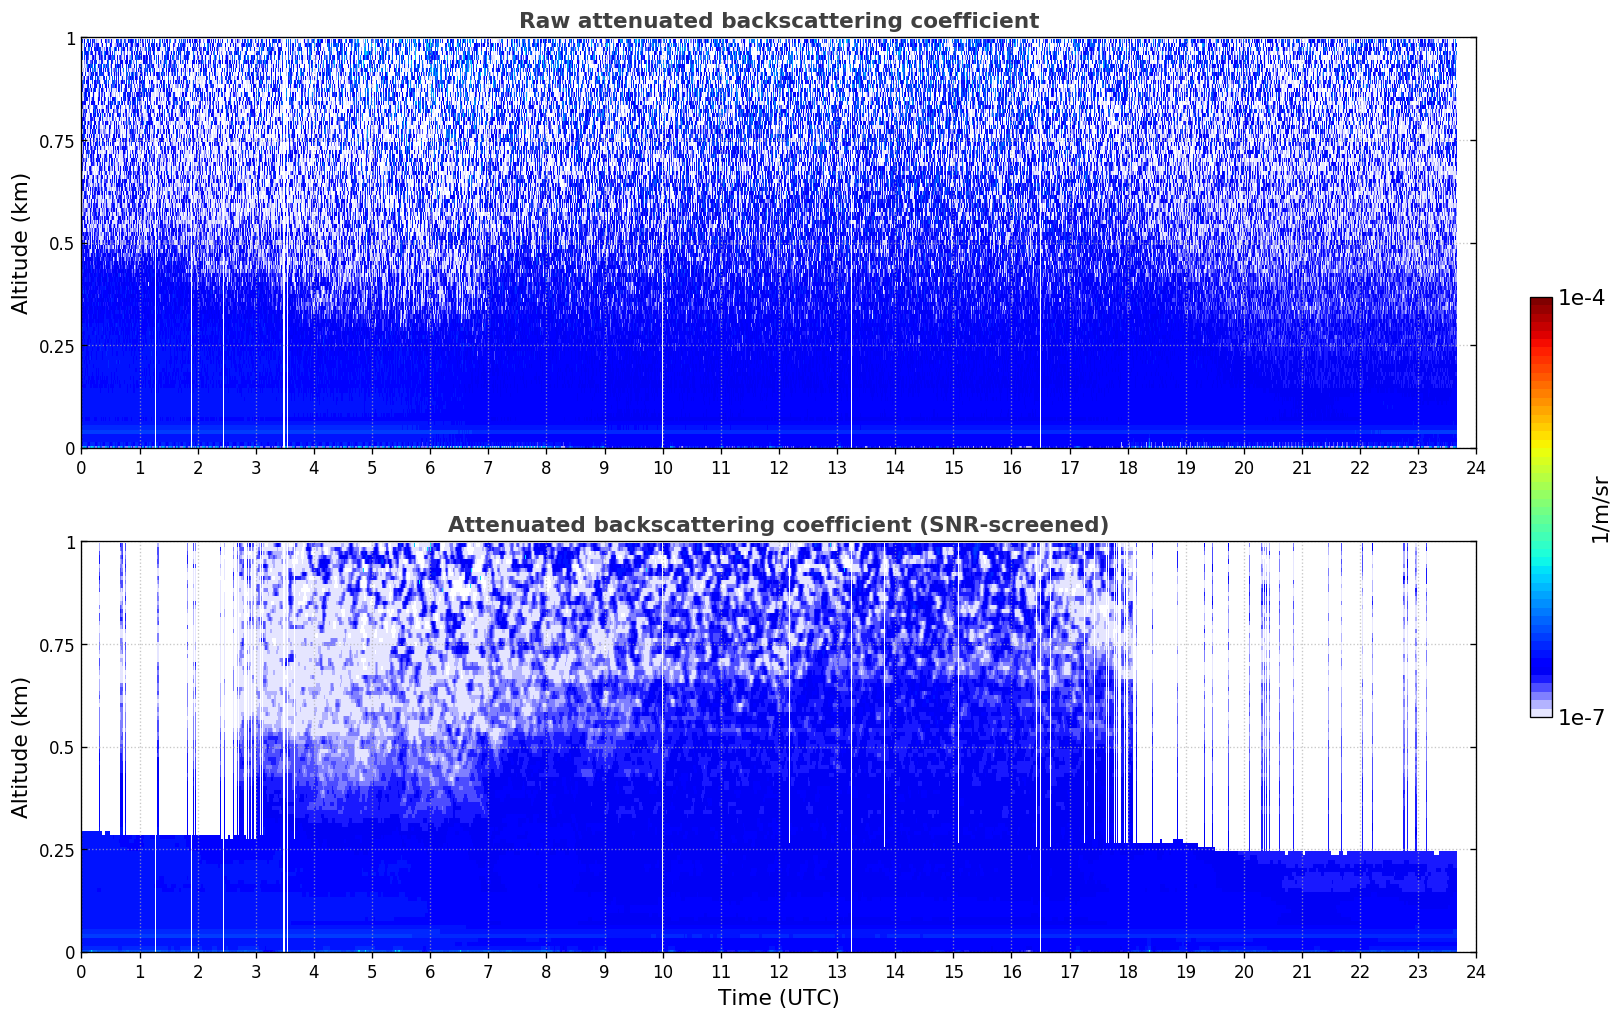Click the 'Raw attenuated backscattering coefficient' title
1621x1020 pixels.
click(x=778, y=21)
